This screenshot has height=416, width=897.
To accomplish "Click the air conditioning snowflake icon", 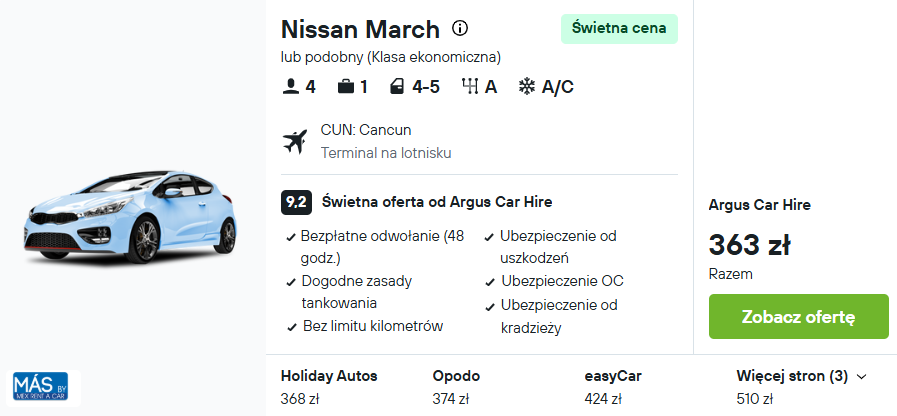I will tap(526, 87).
